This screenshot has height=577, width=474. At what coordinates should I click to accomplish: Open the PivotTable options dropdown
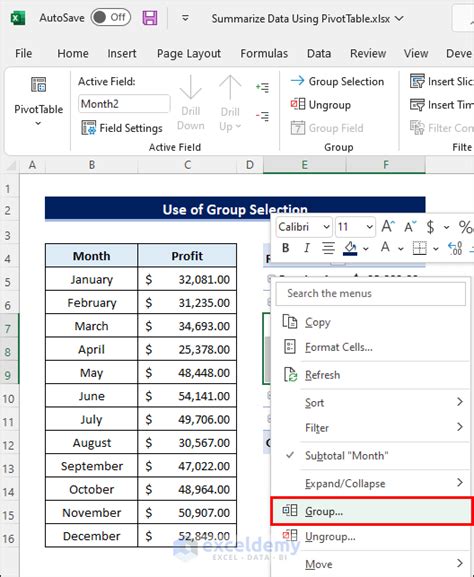coord(38,123)
